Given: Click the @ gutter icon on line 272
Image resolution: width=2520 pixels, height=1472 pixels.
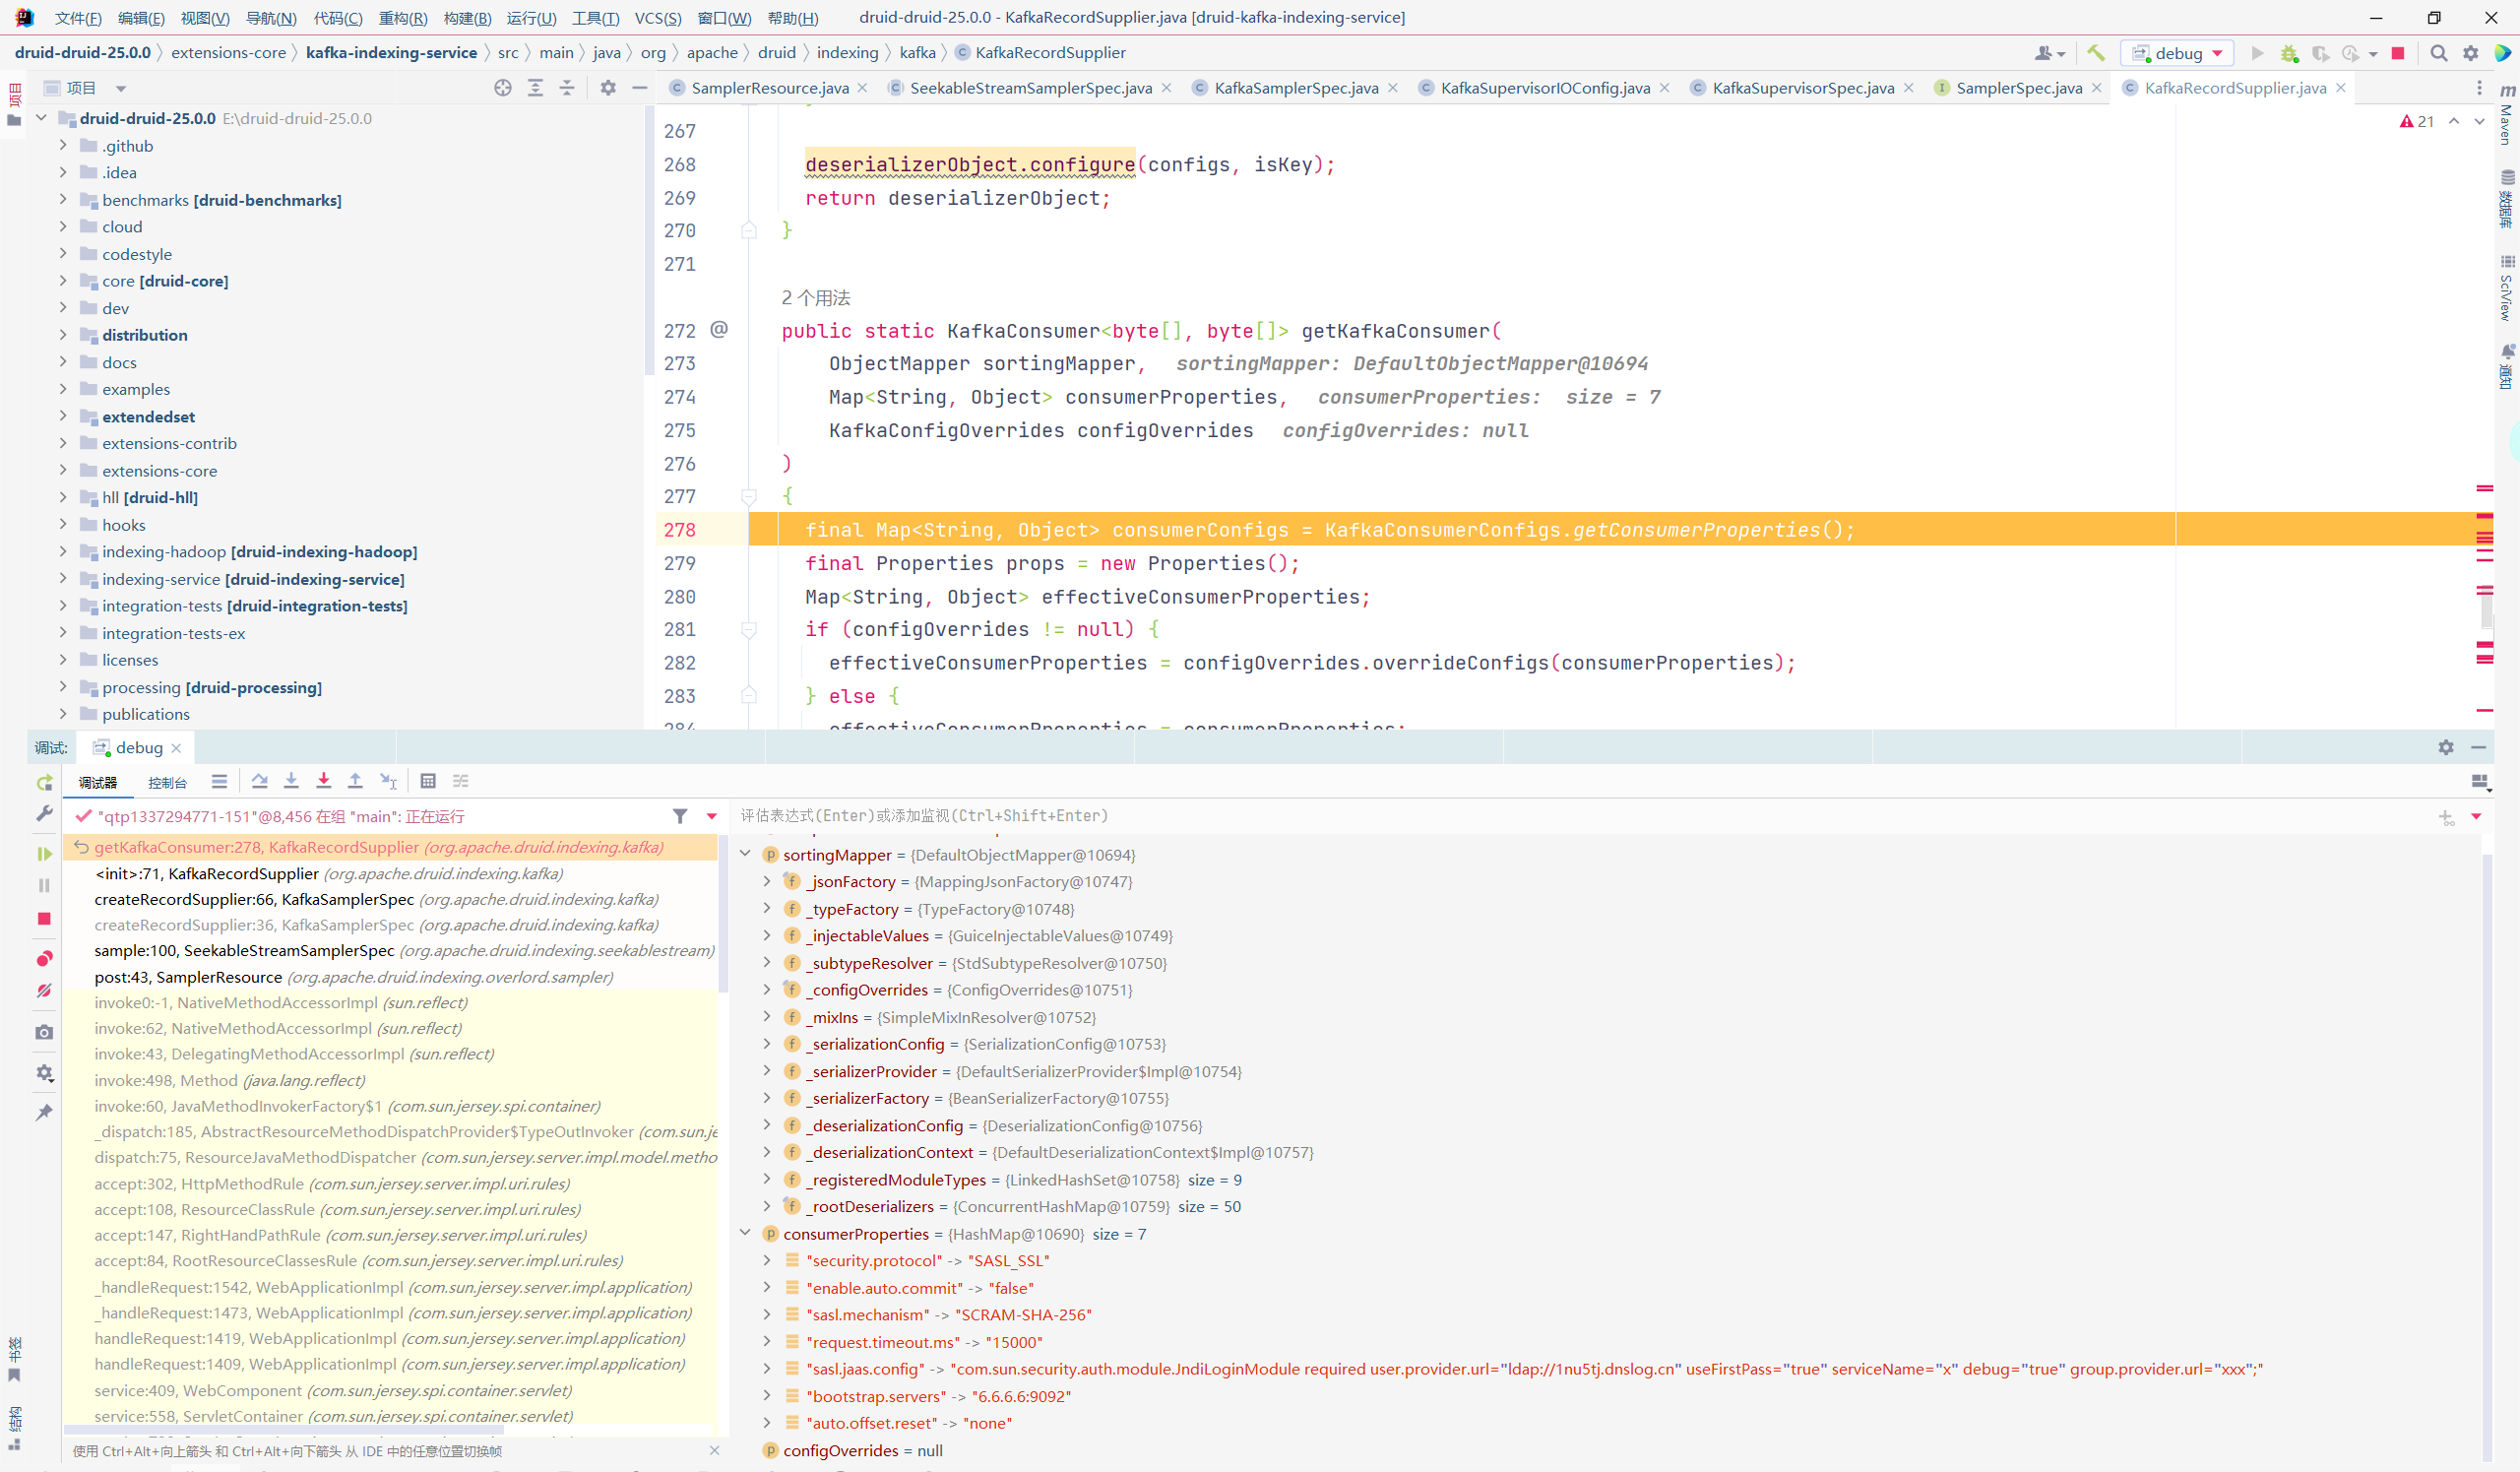Looking at the screenshot, I should click(x=719, y=329).
